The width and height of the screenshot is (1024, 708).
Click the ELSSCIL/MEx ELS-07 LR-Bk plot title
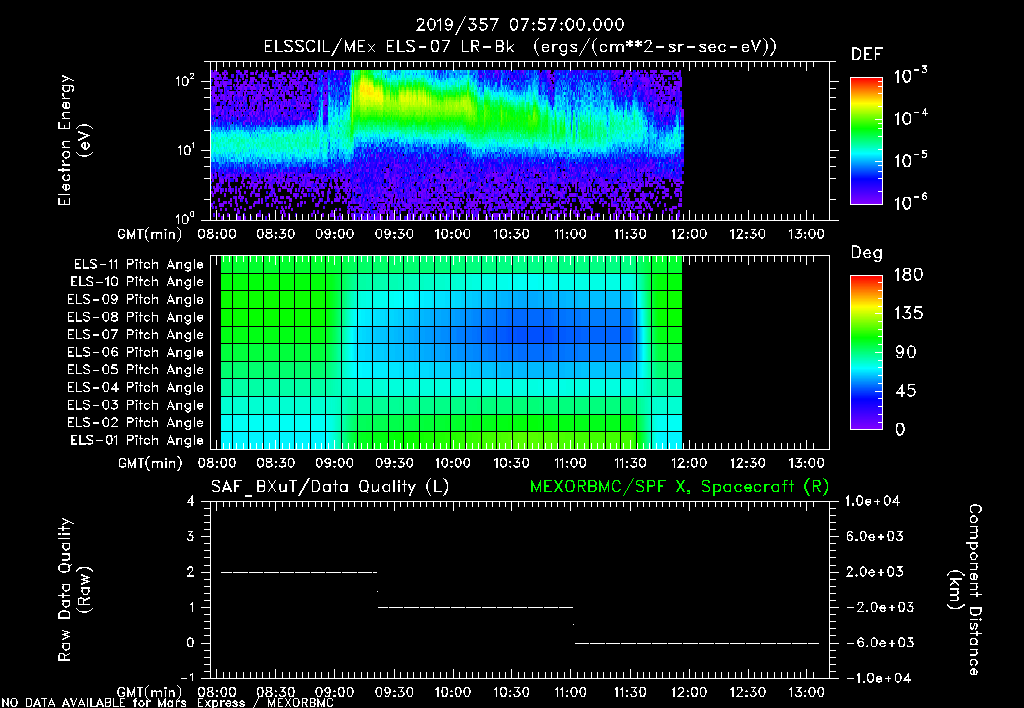point(520,47)
